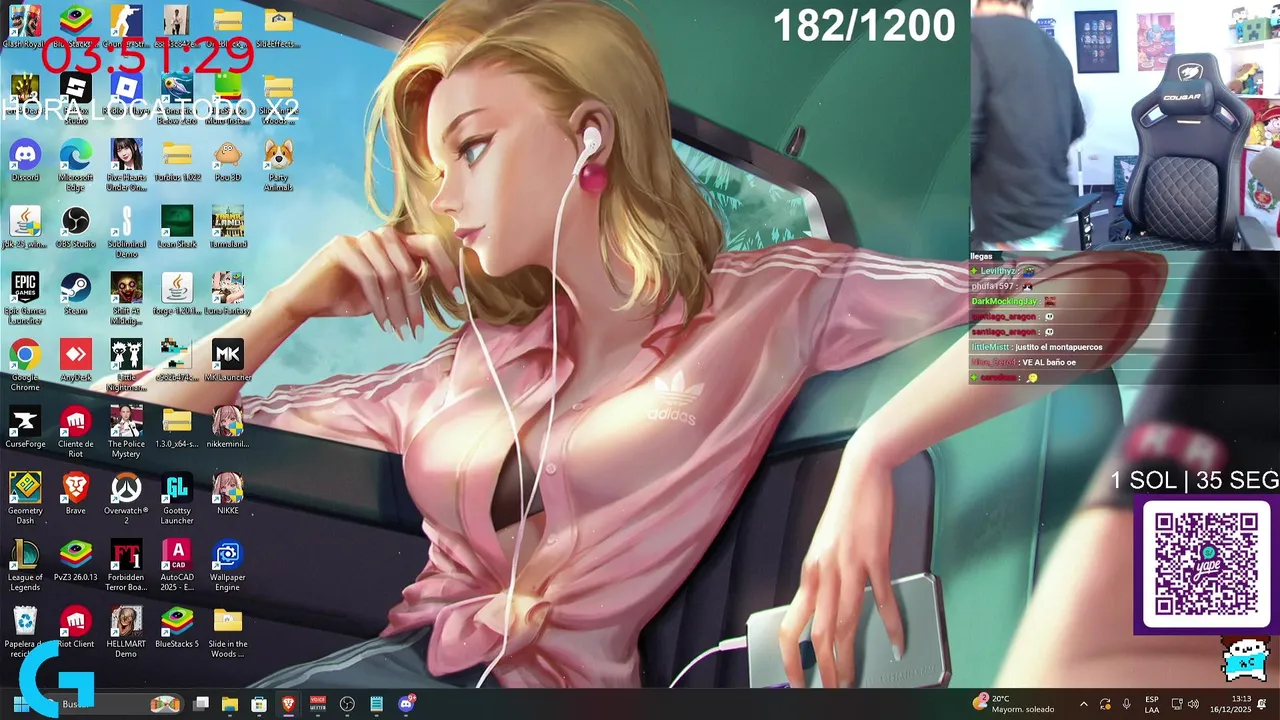Expand the hidden tray icons chevron

(x=1083, y=704)
